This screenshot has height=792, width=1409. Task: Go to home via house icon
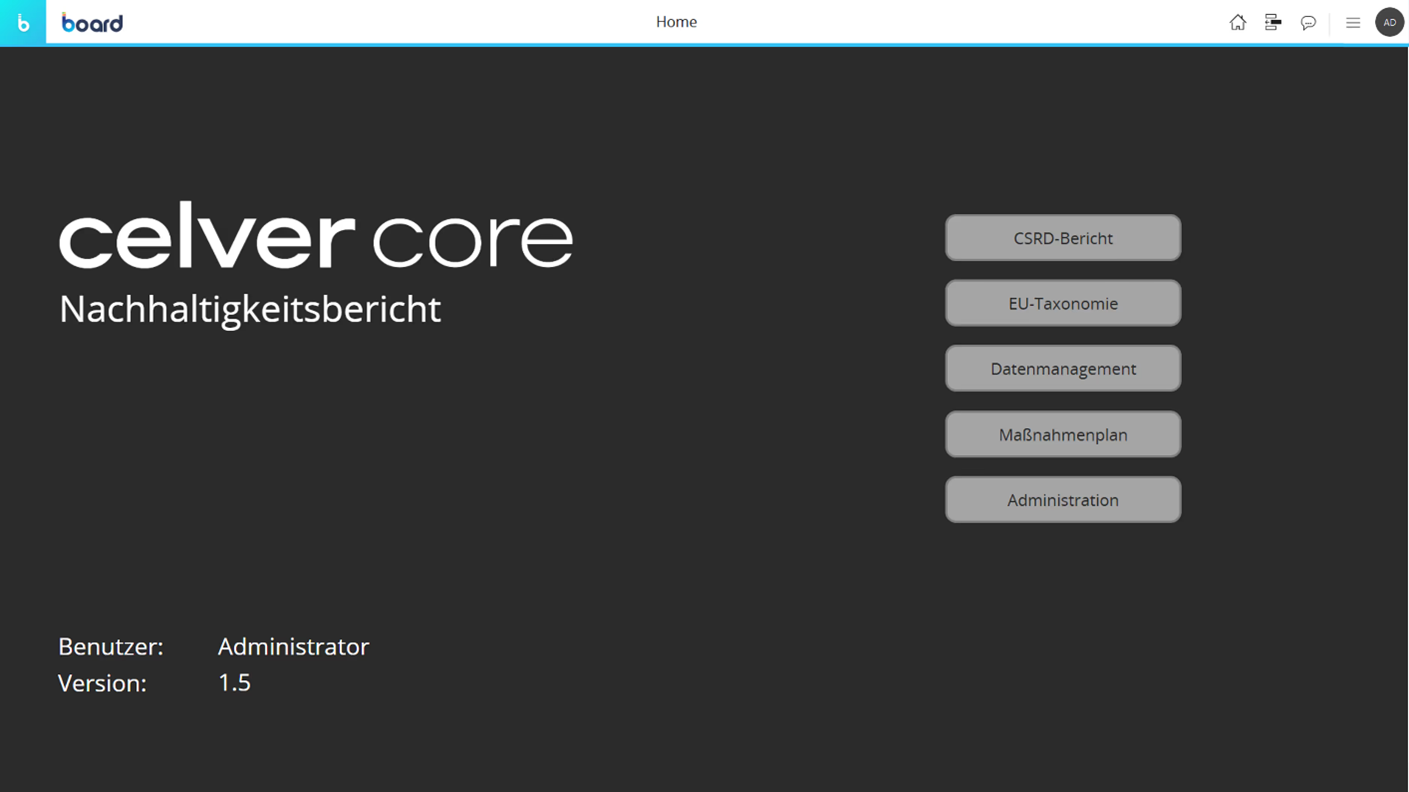[1237, 22]
